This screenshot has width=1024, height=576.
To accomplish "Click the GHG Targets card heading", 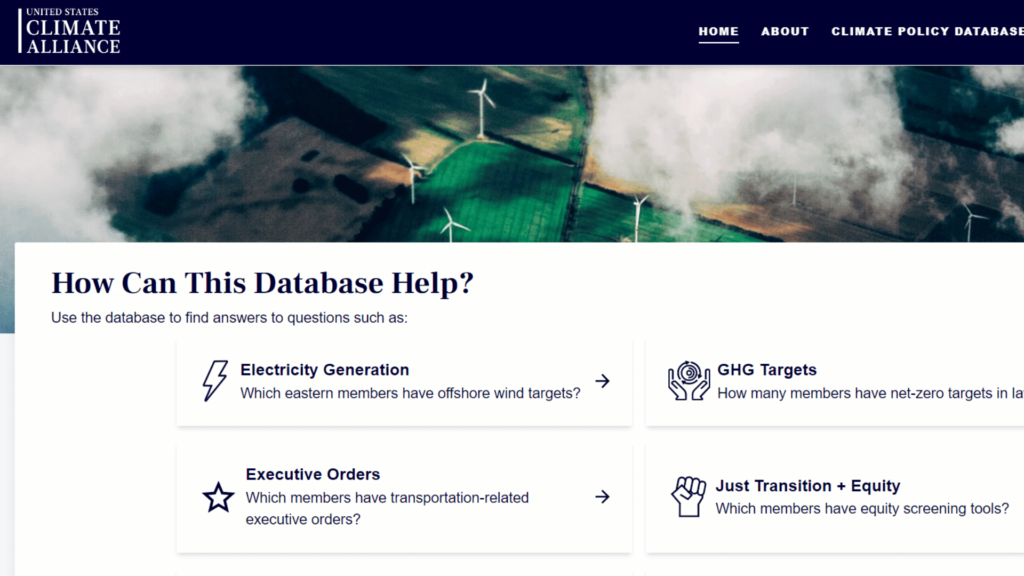I will pyautogui.click(x=767, y=369).
